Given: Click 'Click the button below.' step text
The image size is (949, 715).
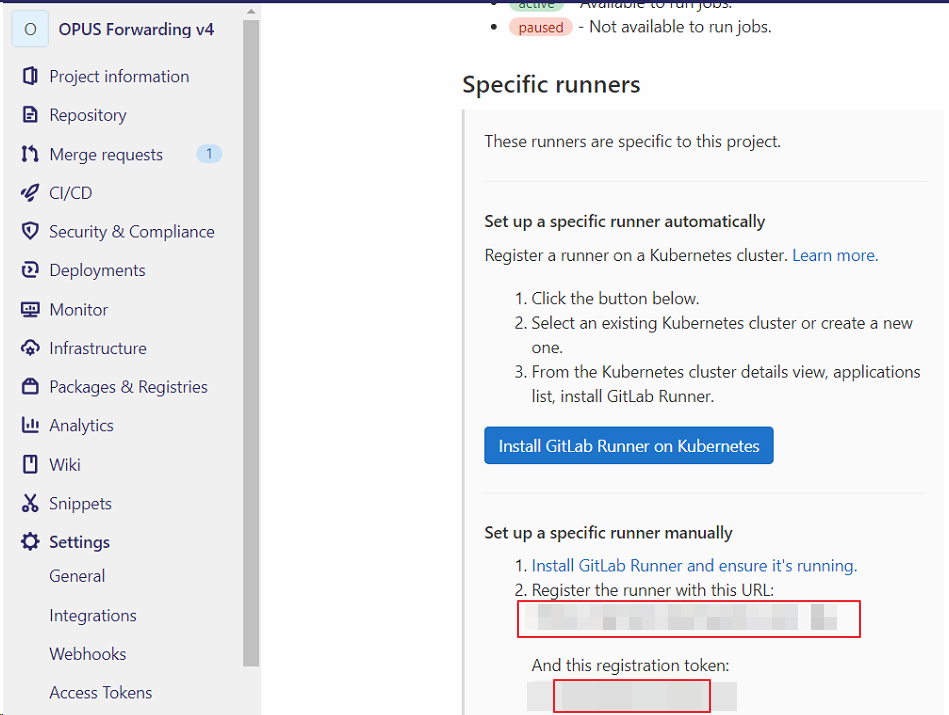Looking at the screenshot, I should 615,298.
